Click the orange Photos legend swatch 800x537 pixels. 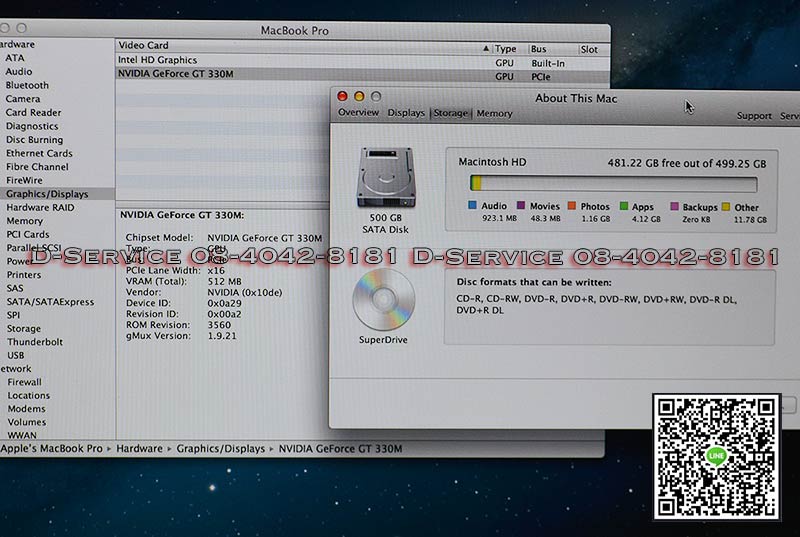[x=571, y=206]
